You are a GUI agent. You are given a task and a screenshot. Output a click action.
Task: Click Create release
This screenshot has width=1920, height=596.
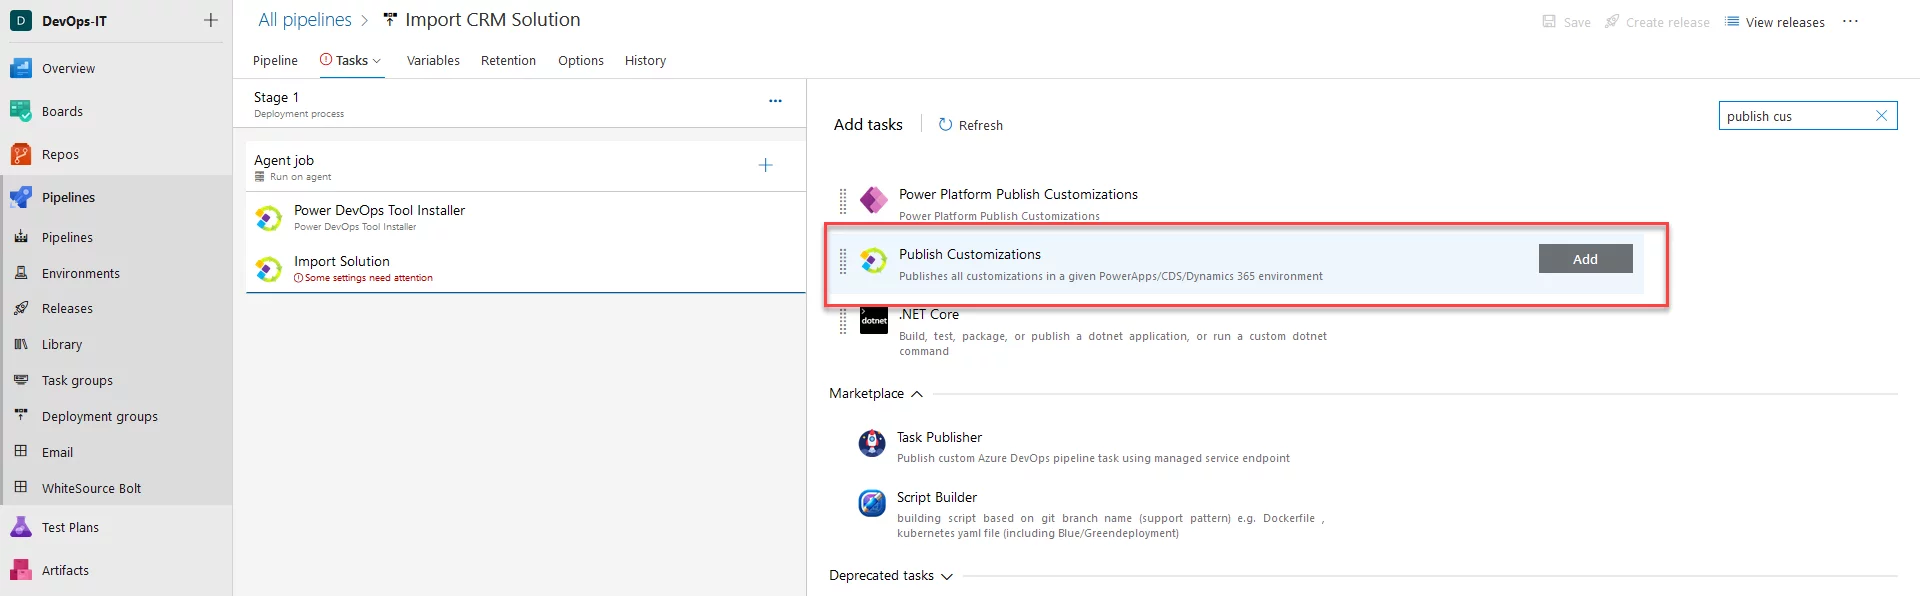pyautogui.click(x=1657, y=22)
